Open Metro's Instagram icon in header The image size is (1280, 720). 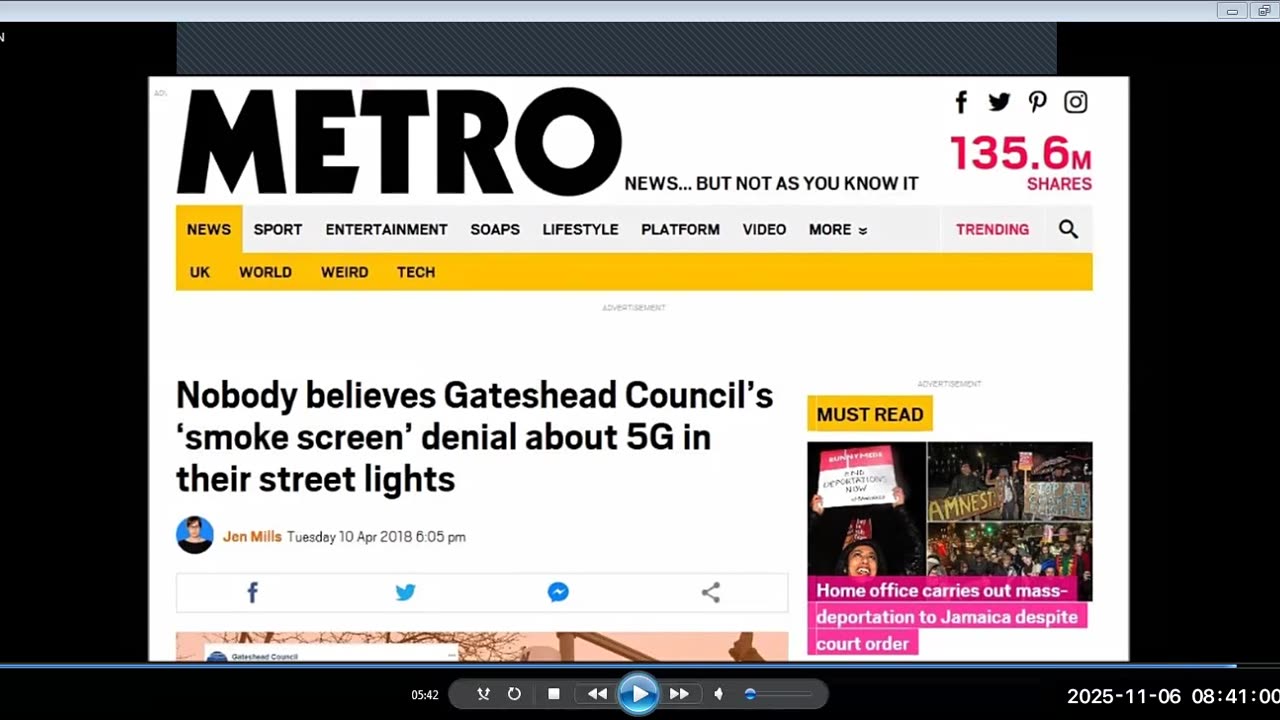tap(1076, 102)
